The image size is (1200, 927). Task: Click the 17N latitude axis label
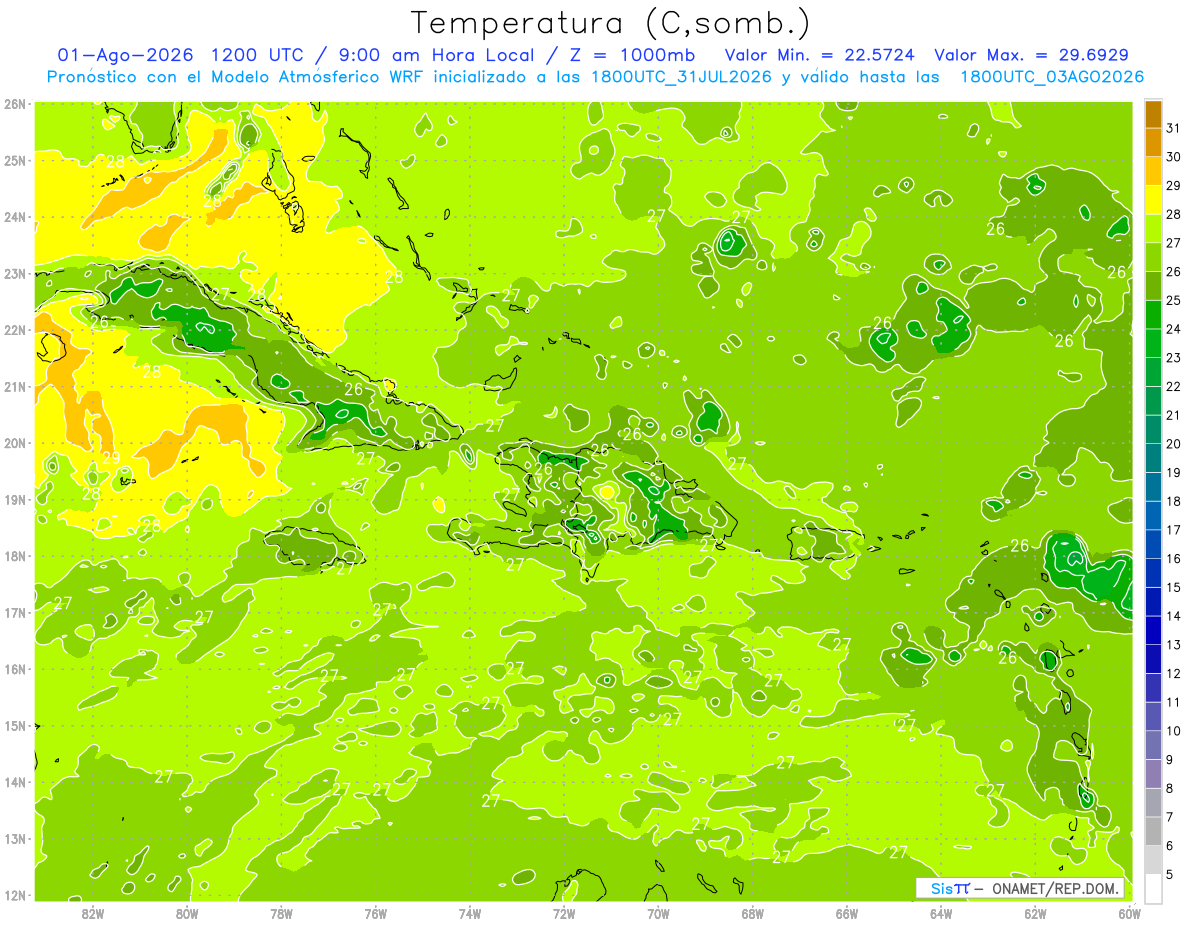coord(15,612)
